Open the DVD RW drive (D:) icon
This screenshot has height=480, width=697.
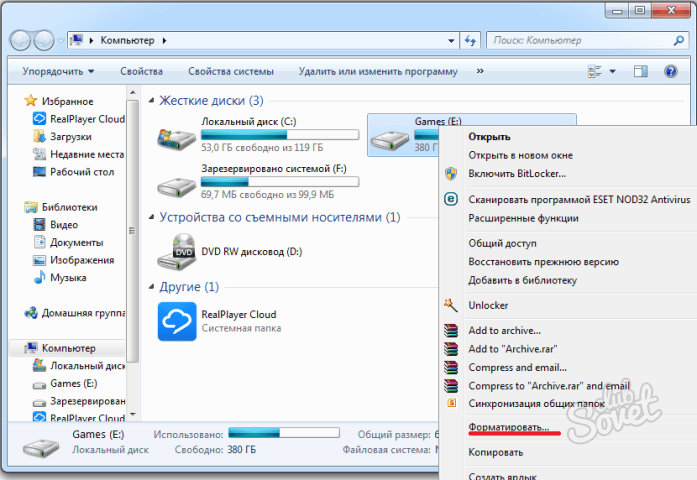point(177,252)
